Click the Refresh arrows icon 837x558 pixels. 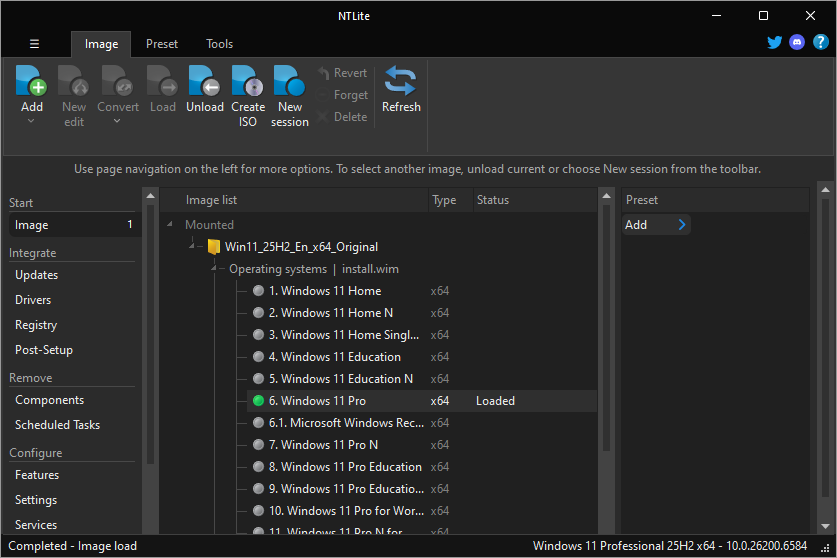pos(401,82)
